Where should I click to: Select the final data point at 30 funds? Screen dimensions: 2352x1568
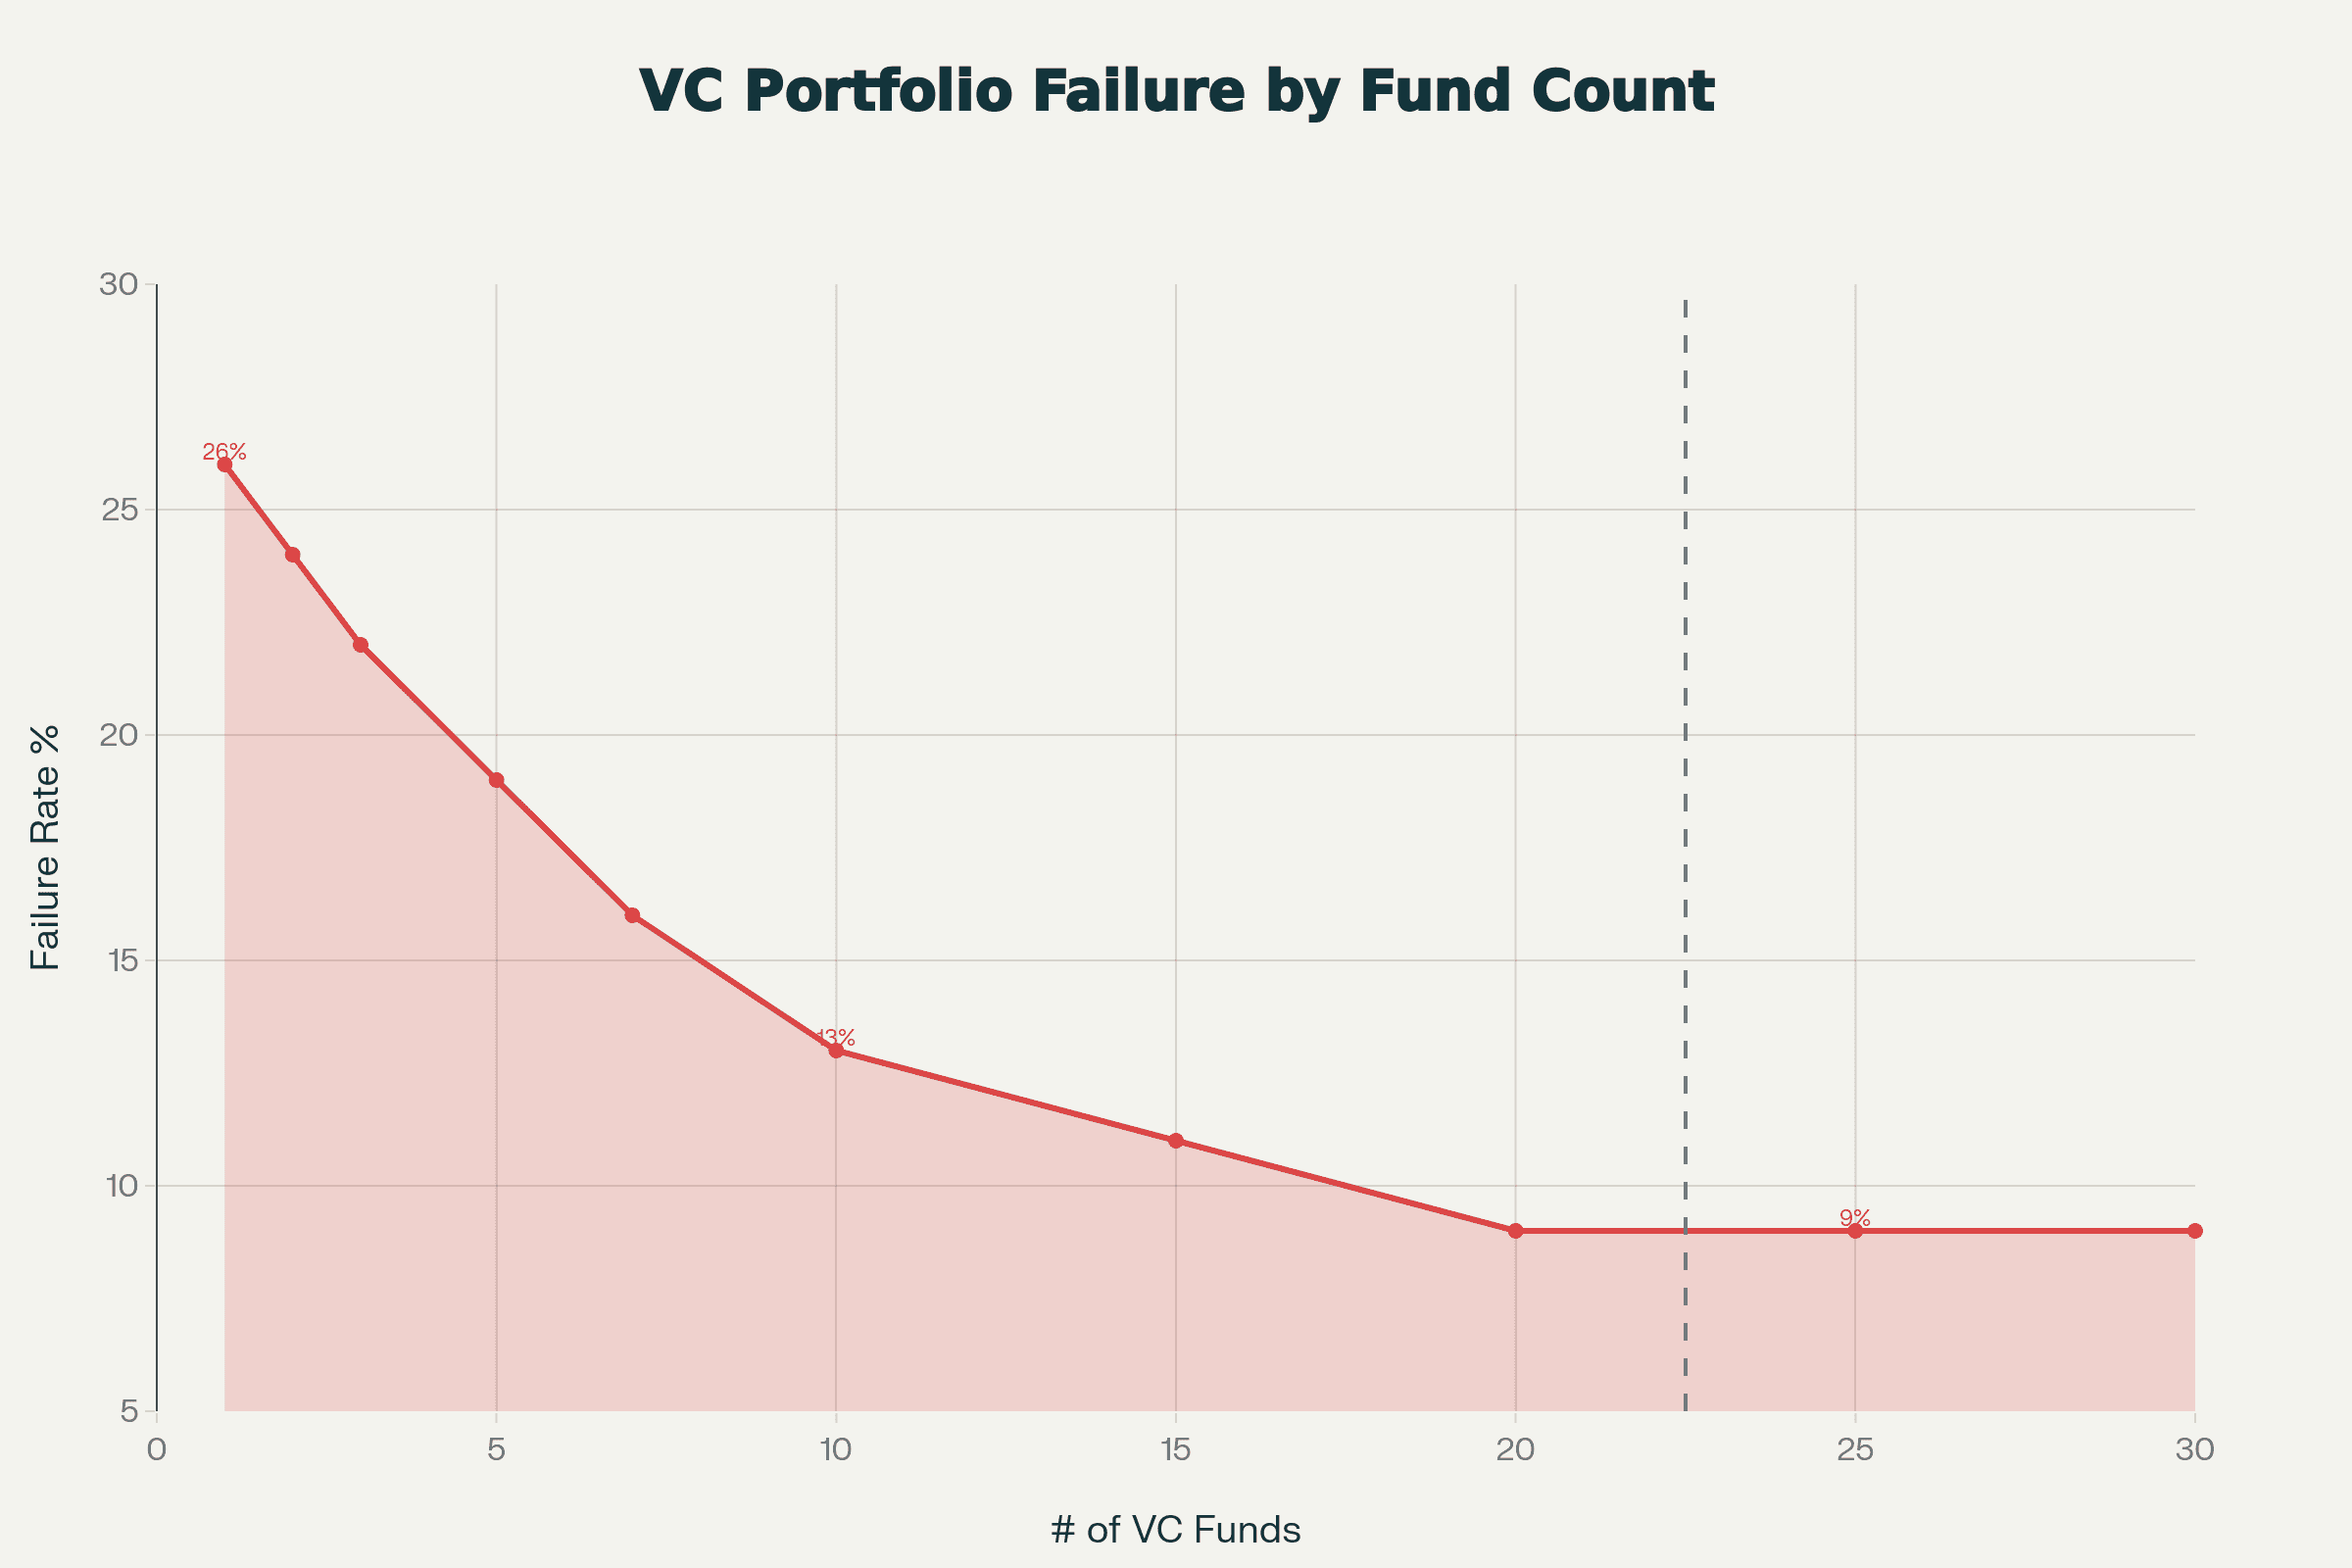(2195, 1231)
